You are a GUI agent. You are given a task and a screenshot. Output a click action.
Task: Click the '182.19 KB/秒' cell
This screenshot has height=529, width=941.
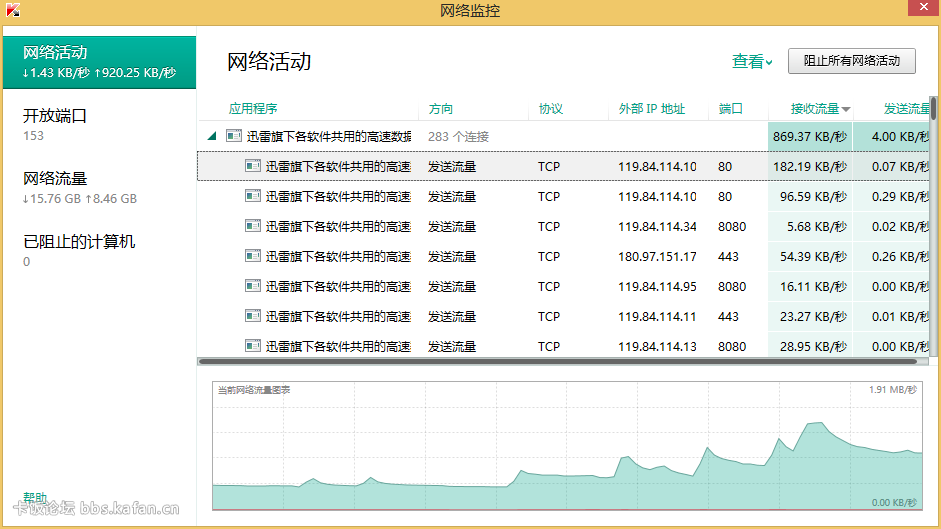(810, 166)
